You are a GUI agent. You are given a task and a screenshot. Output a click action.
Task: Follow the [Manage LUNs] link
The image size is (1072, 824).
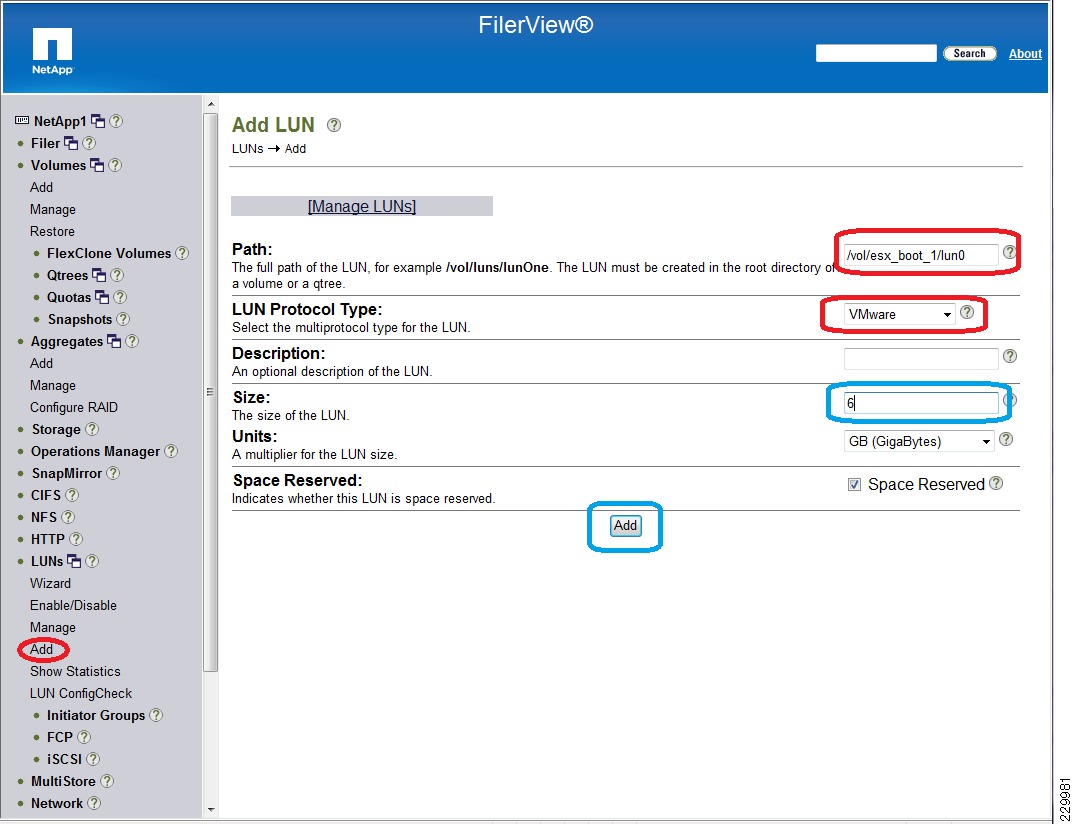point(362,206)
